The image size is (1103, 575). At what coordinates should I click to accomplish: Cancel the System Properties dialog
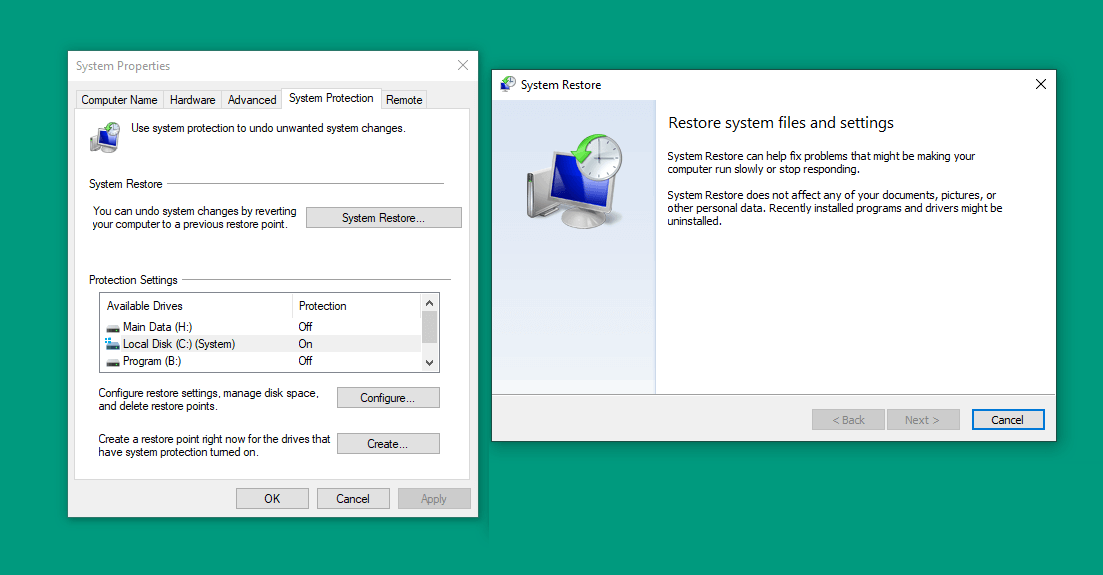tap(353, 499)
